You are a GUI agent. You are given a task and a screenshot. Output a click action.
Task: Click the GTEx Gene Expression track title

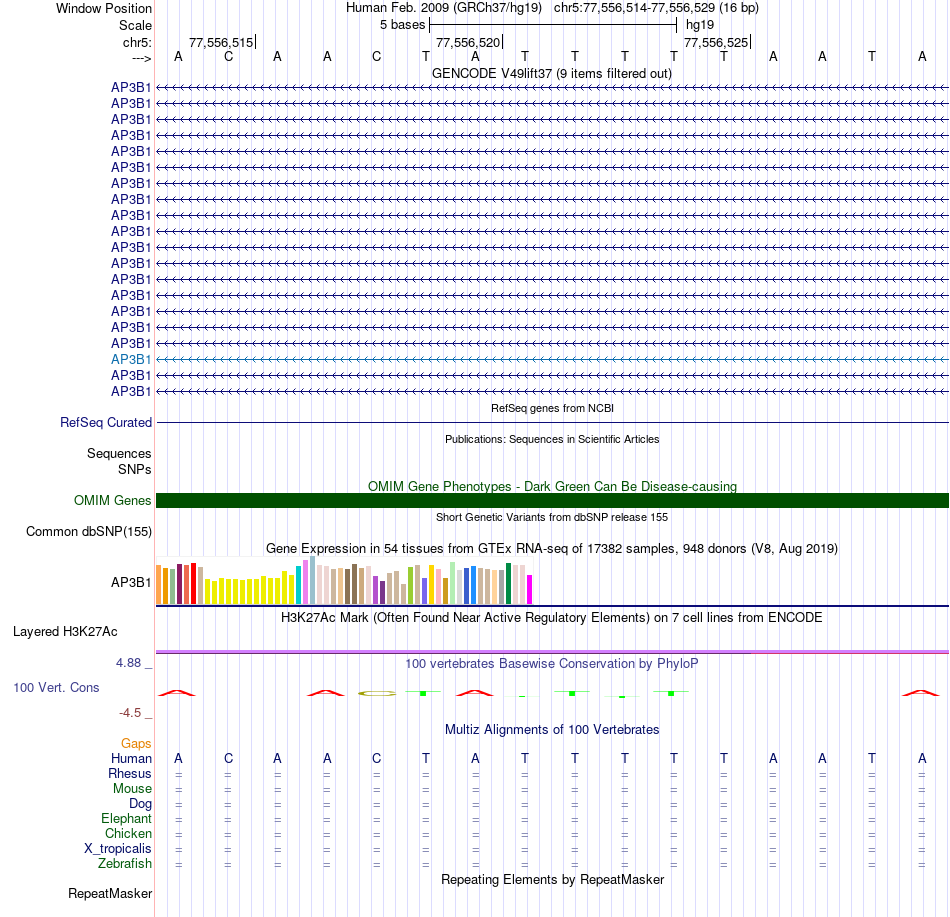click(x=552, y=549)
